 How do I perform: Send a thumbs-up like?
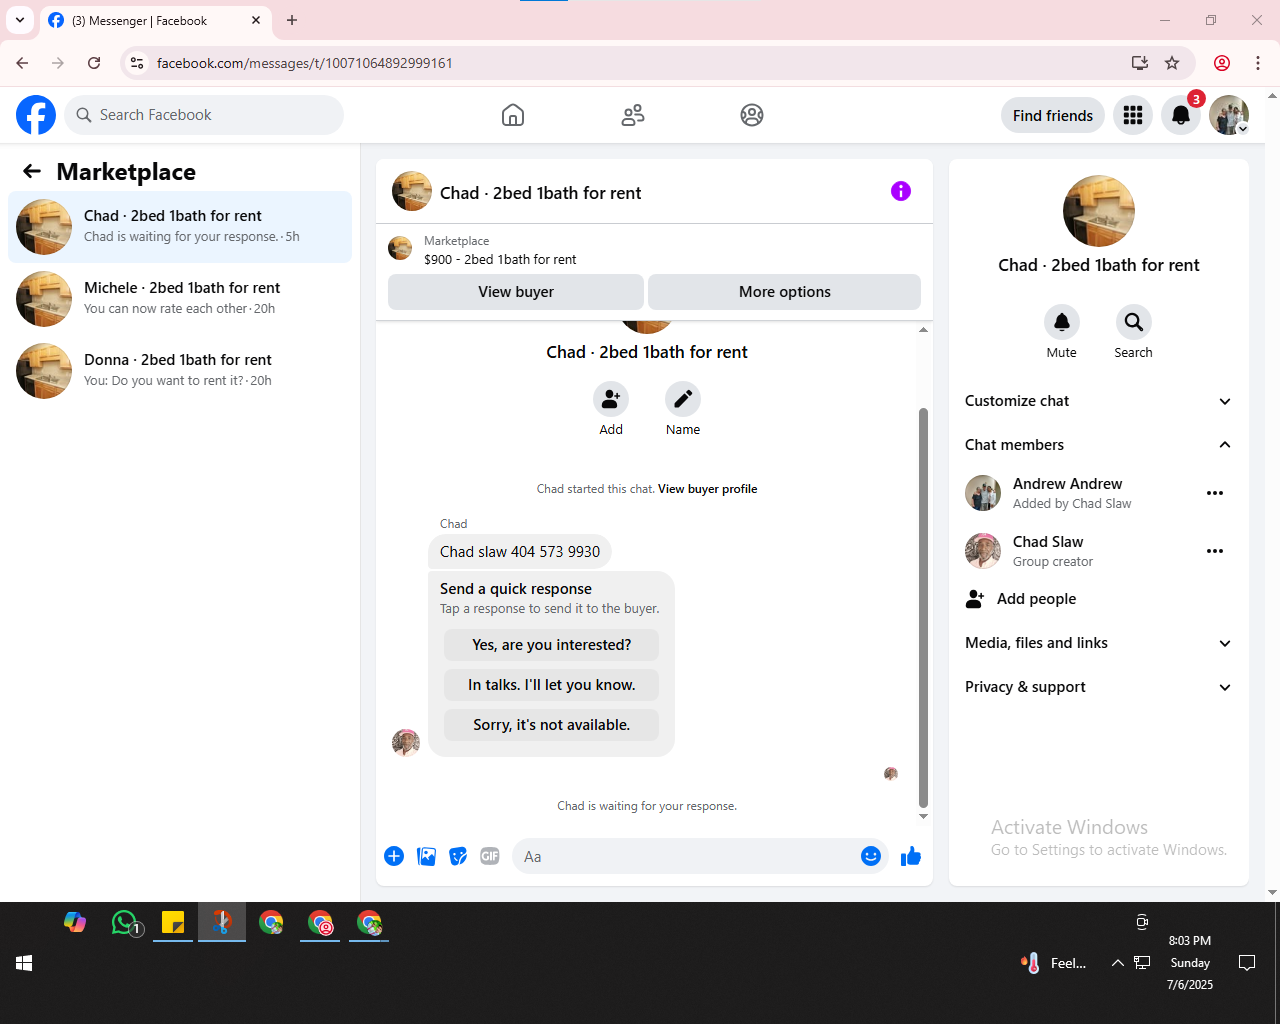911,856
